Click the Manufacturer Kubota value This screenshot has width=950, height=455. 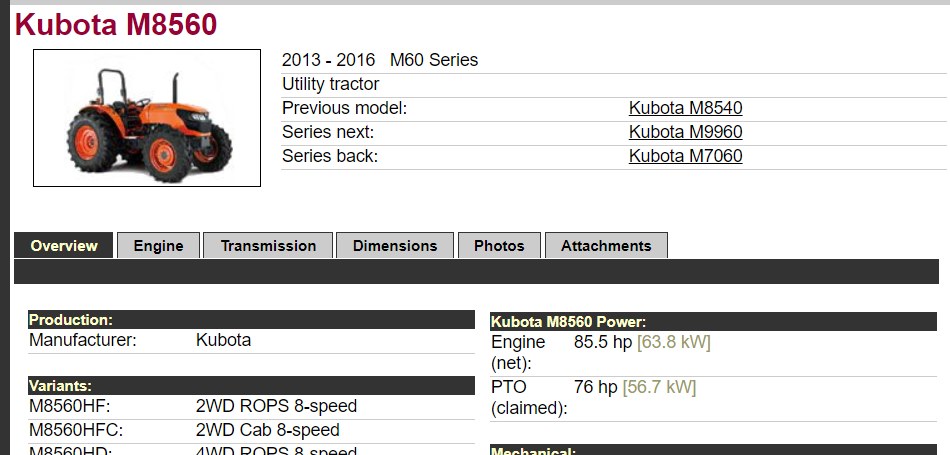coord(224,340)
